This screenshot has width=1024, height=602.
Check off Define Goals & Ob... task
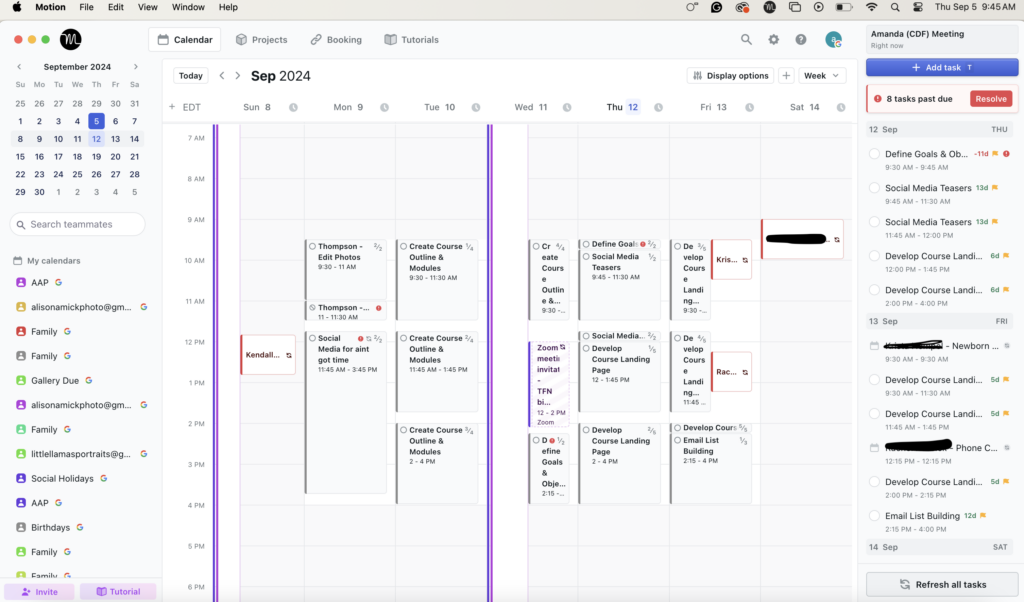pyautogui.click(x=874, y=154)
